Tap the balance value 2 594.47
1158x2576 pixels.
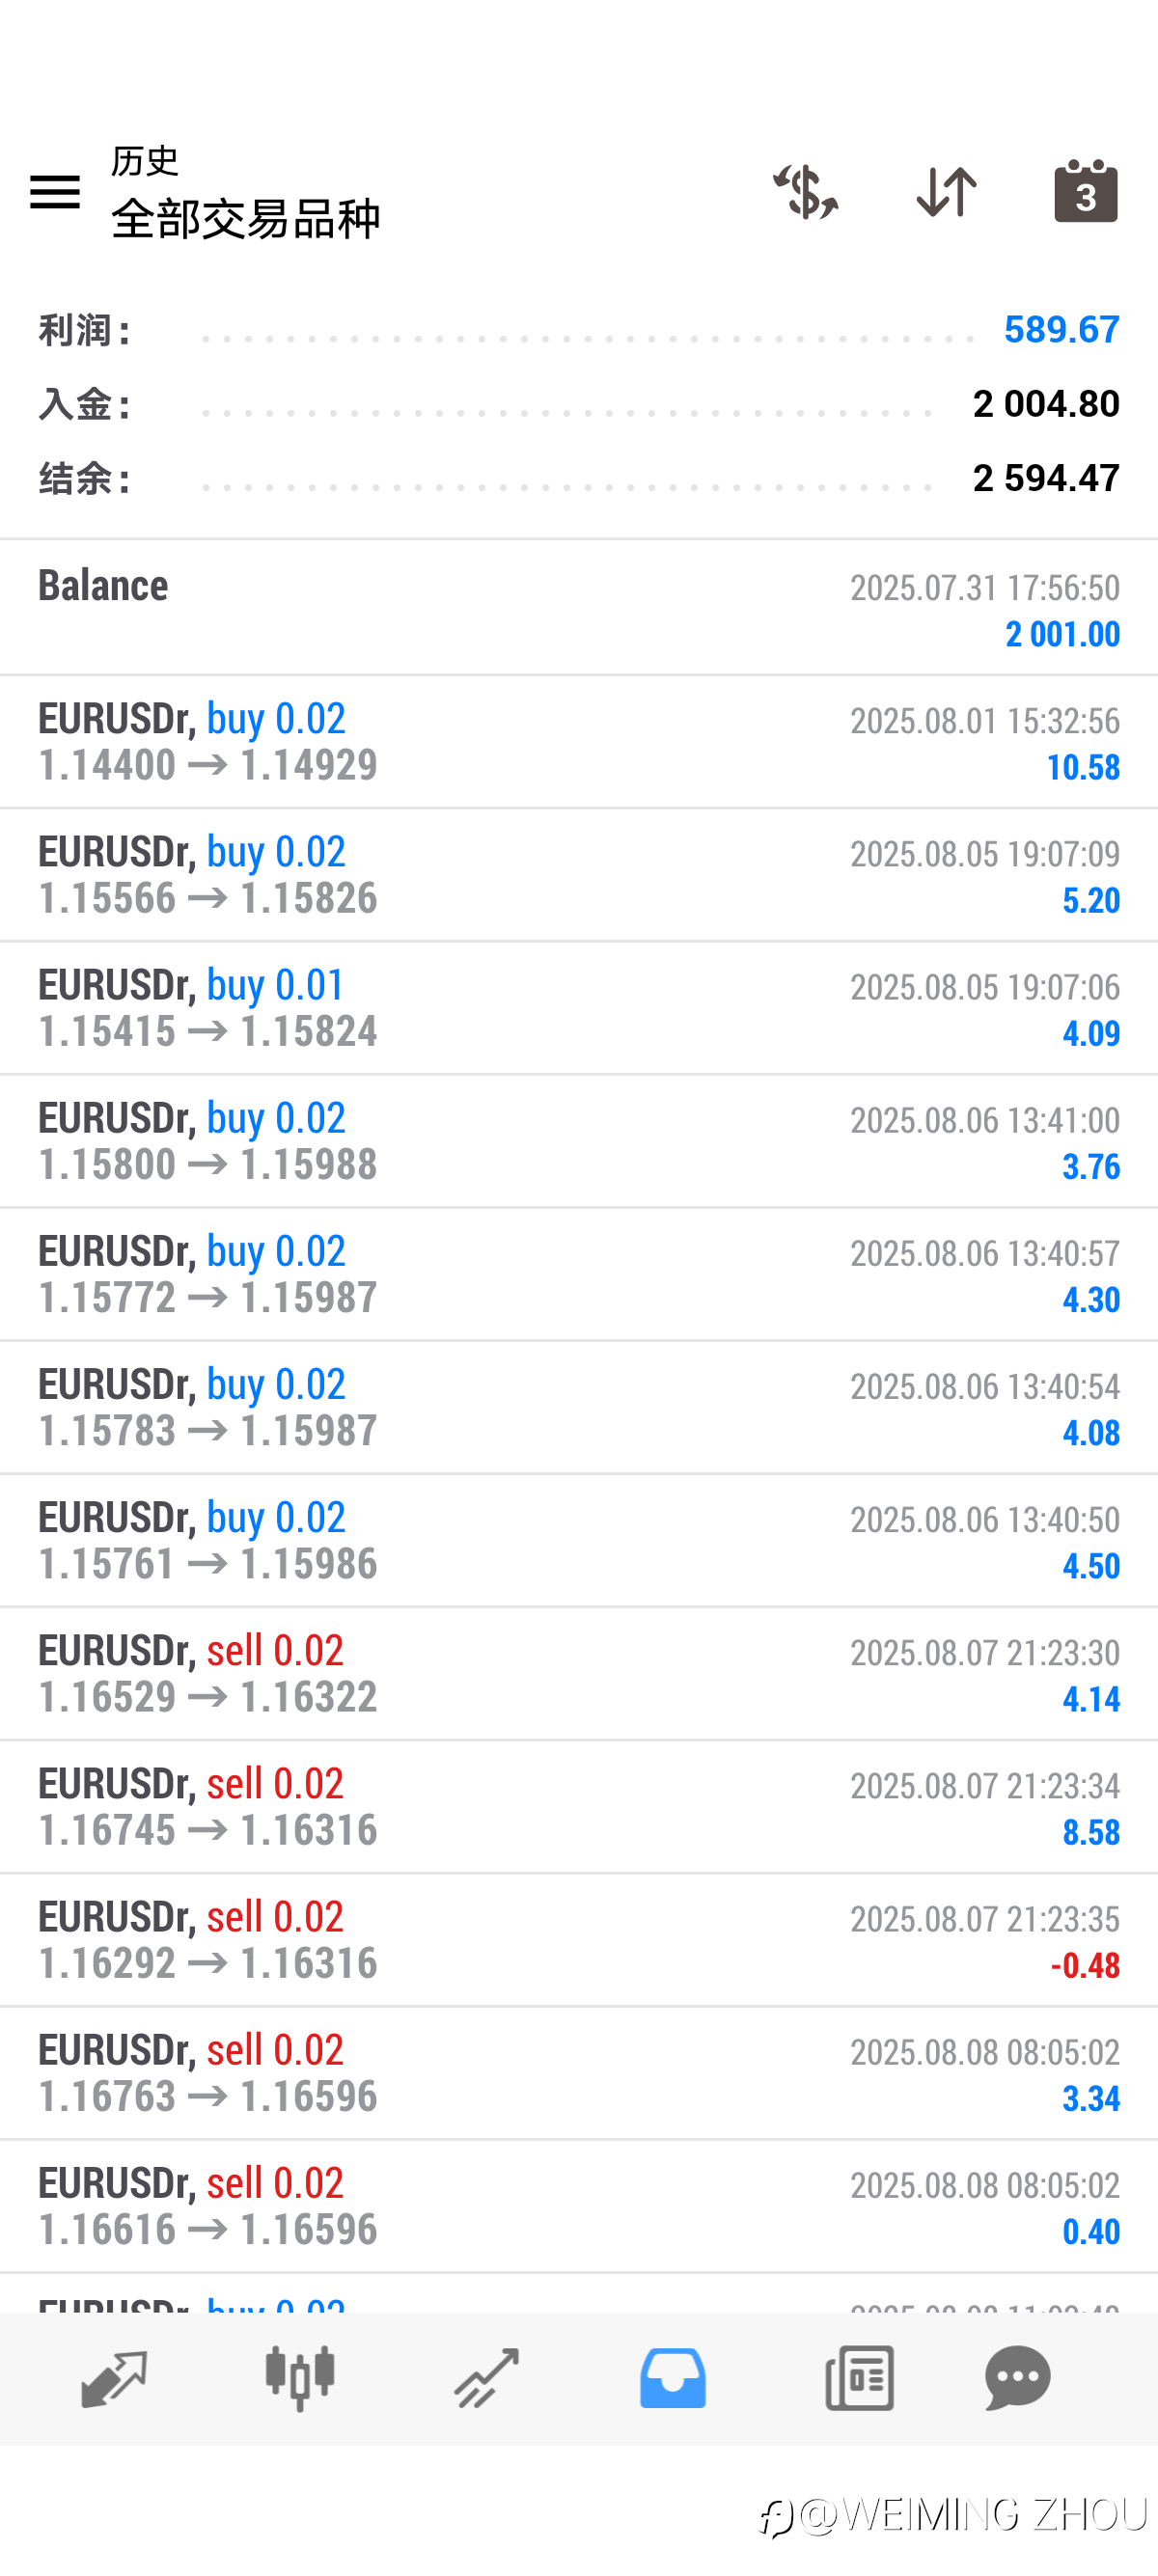tap(1046, 477)
